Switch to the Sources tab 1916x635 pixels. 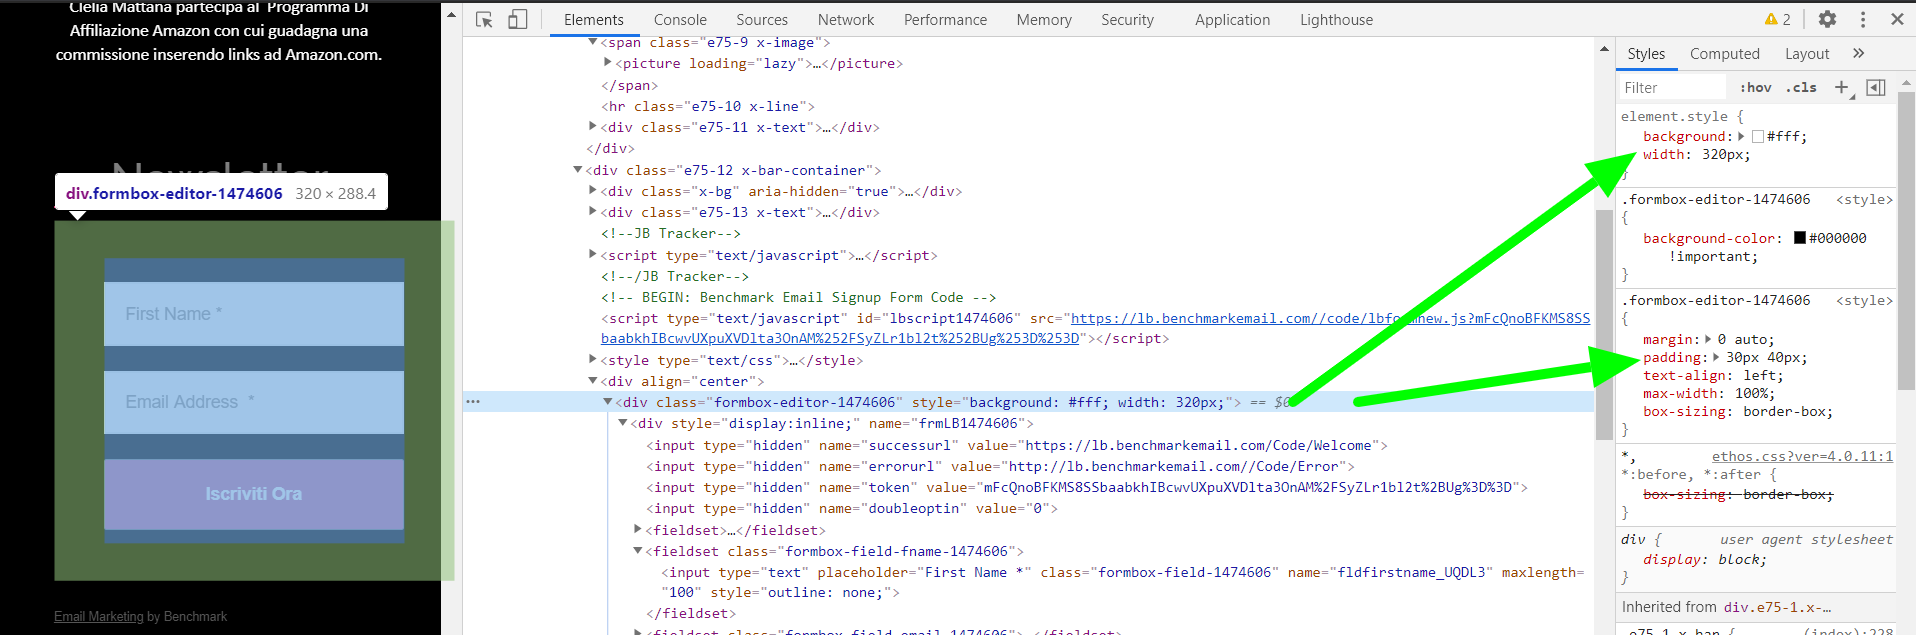point(762,19)
